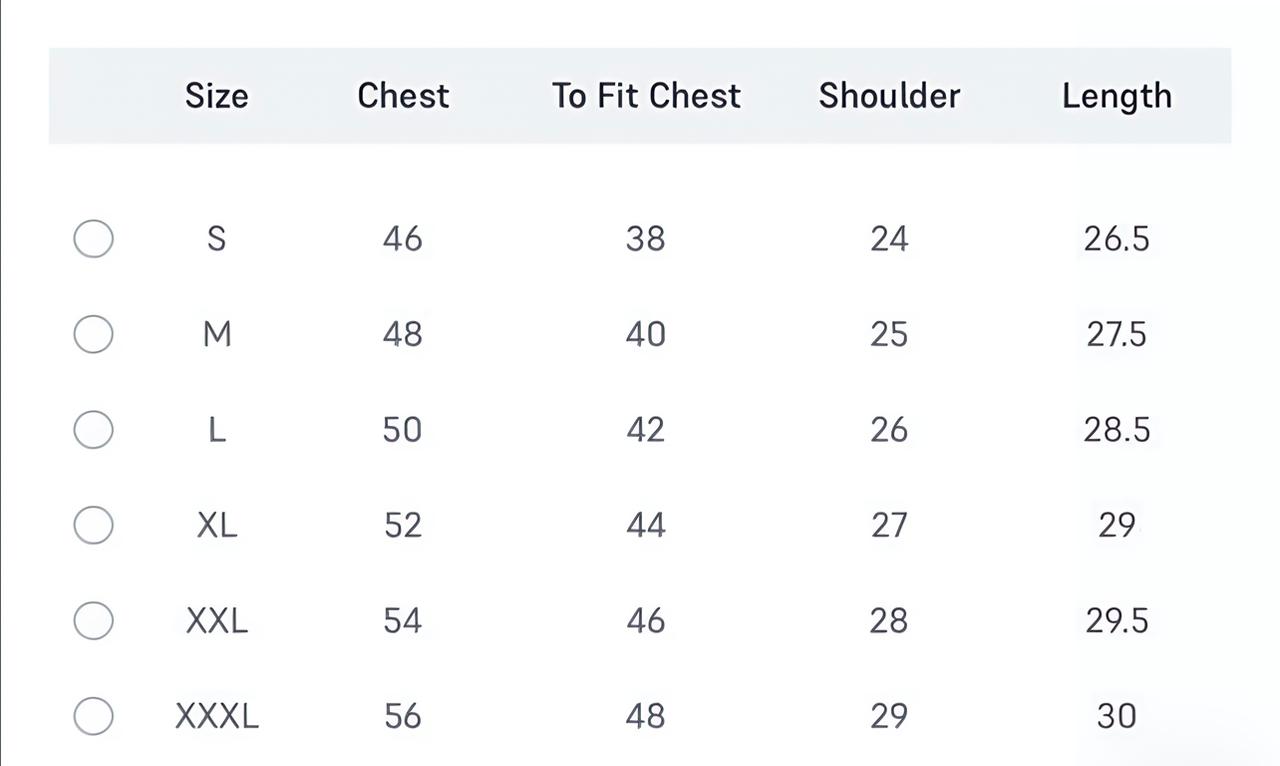The image size is (1280, 766).
Task: Choose the XXL radio button
Action: [93, 621]
